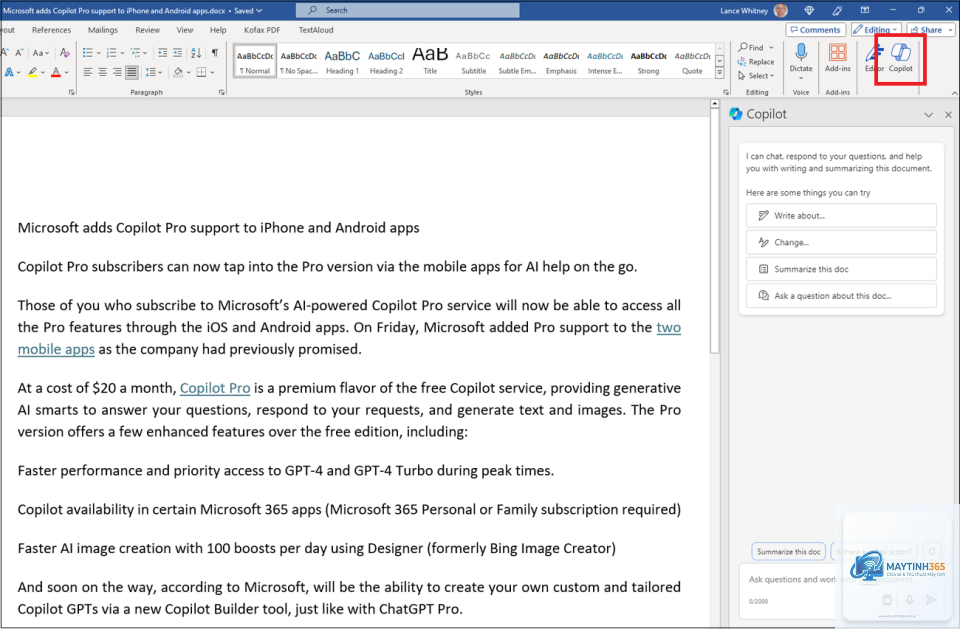The image size is (960, 629).
Task: Open the Select dropdown in Editing group
Action: click(756, 75)
